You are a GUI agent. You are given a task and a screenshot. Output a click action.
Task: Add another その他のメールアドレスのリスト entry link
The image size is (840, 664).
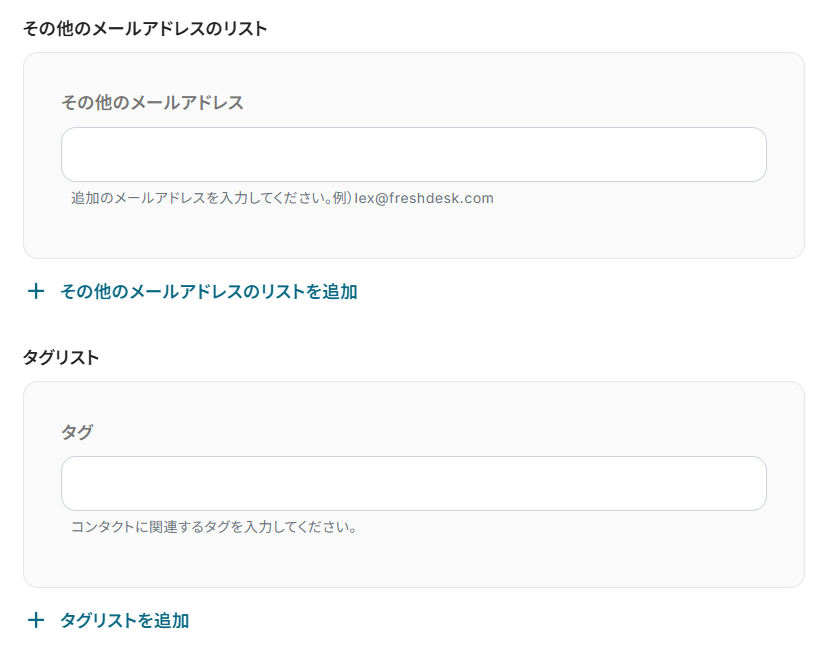(x=208, y=292)
